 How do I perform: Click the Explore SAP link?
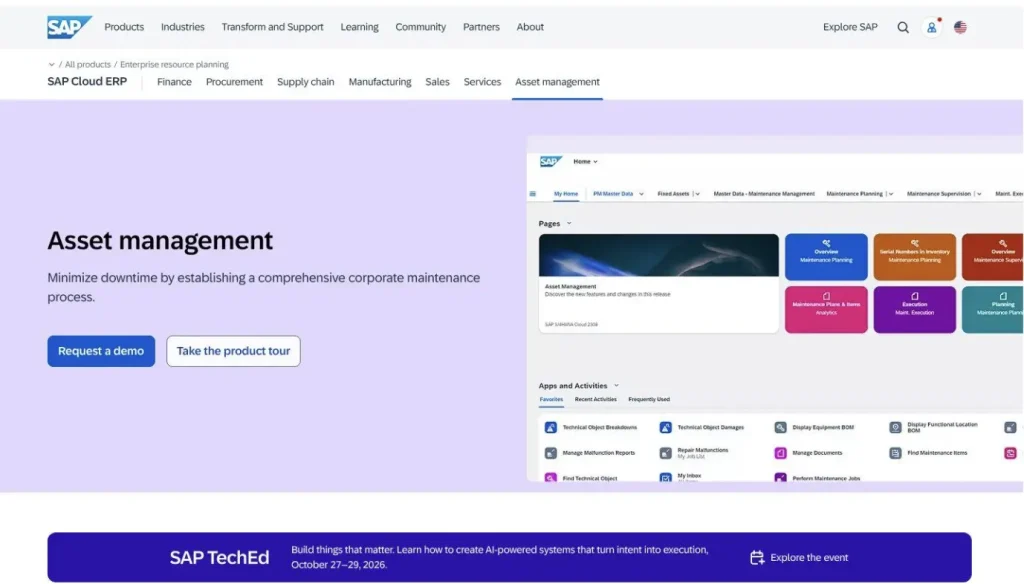click(x=850, y=27)
